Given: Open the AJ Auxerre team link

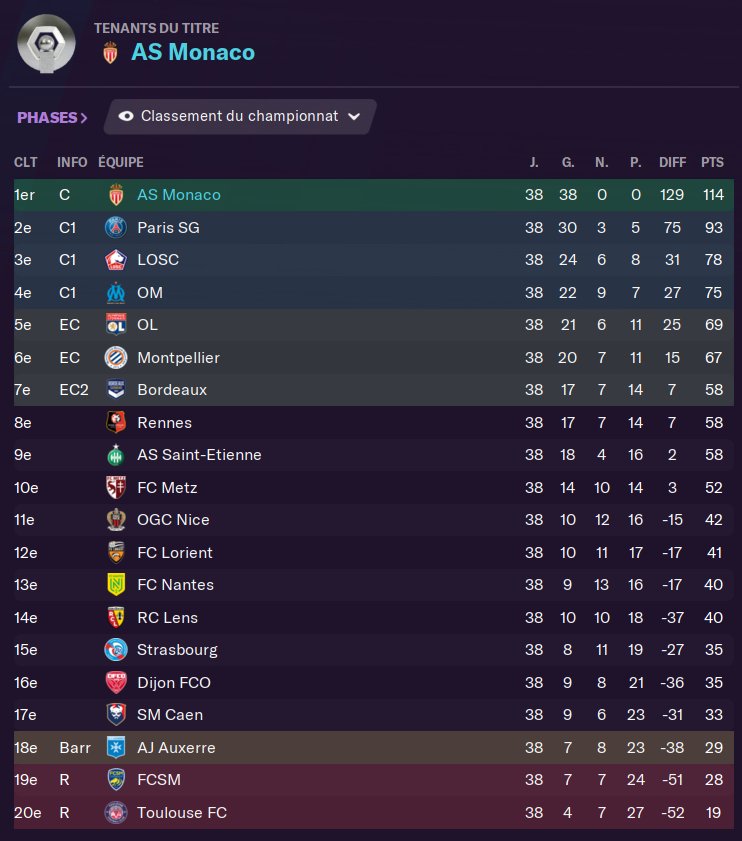Looking at the screenshot, I should click(176, 748).
